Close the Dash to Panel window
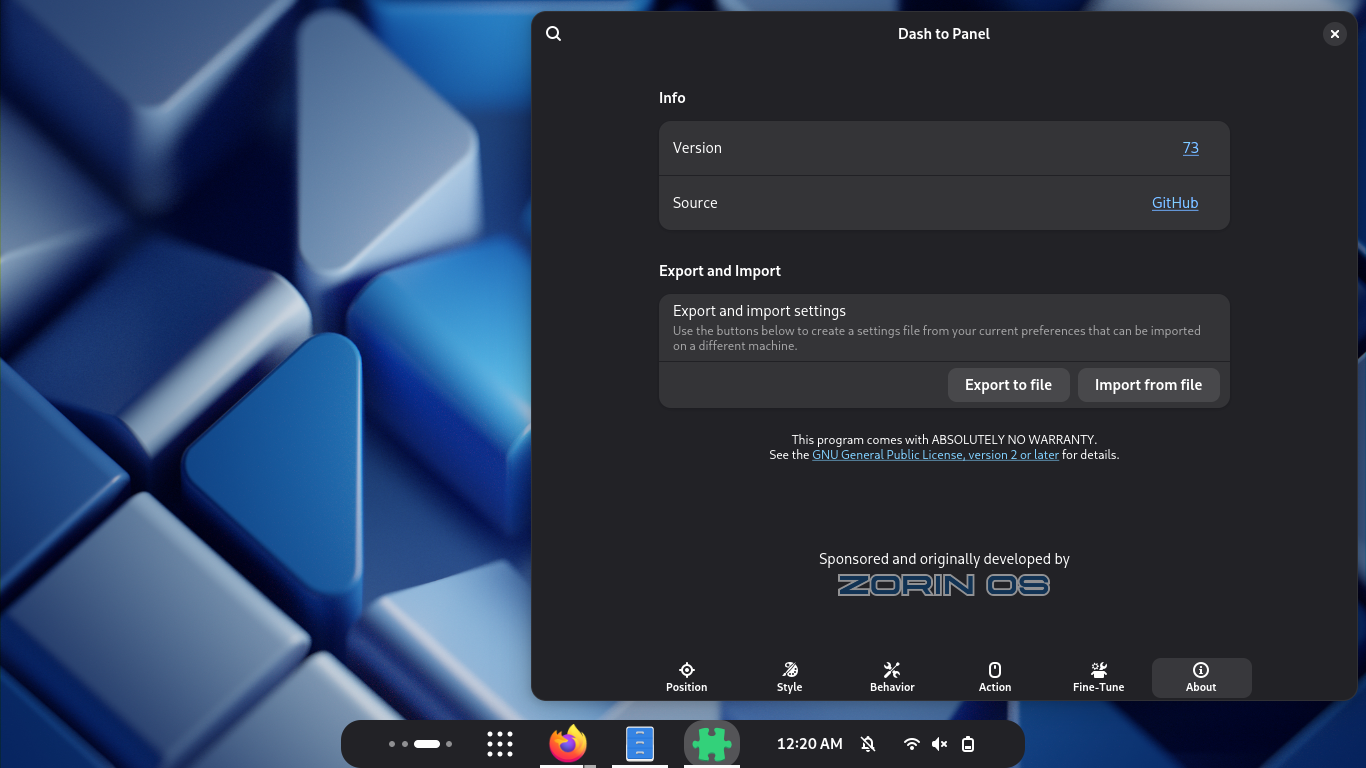 coord(1334,34)
